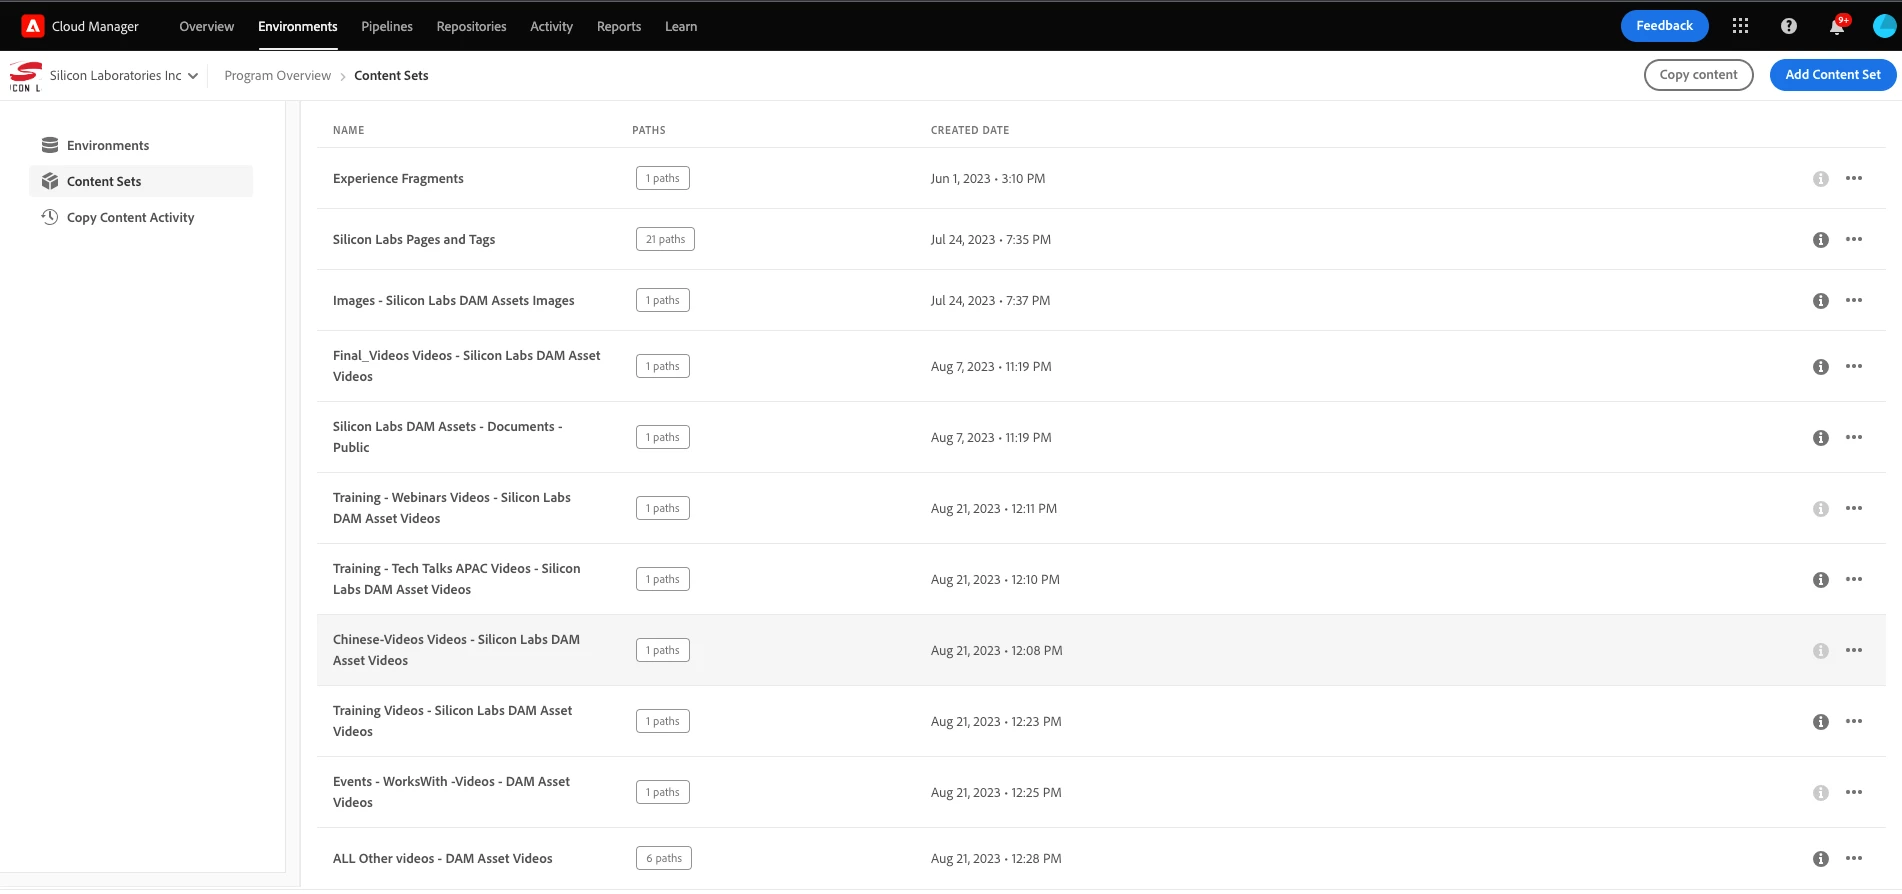This screenshot has width=1902, height=894.
Task: Open more options for Events WorksWith row
Action: (x=1854, y=792)
